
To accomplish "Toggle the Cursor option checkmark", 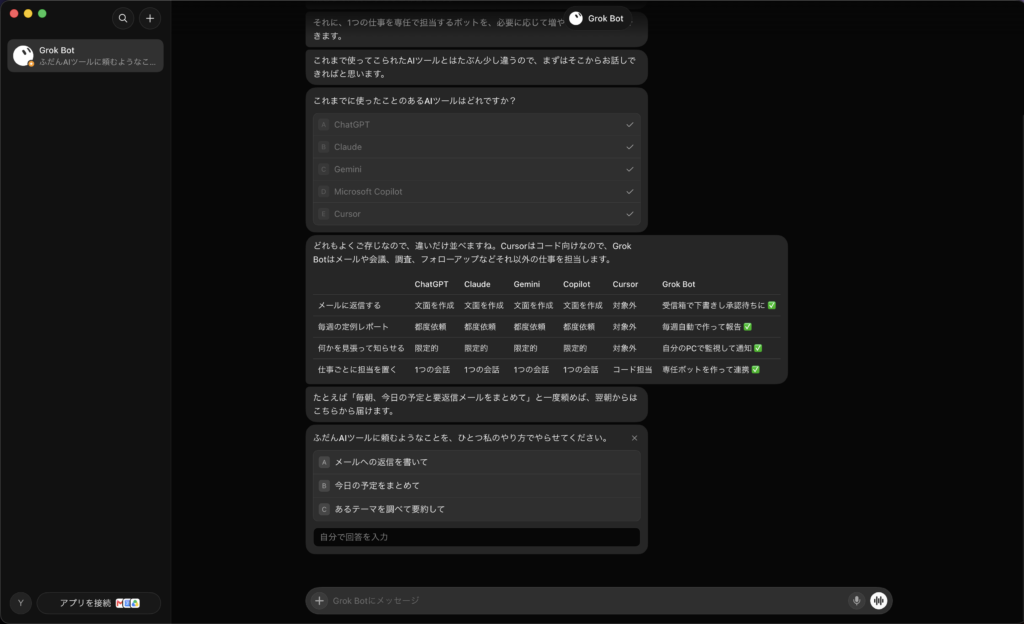I will [x=630, y=213].
